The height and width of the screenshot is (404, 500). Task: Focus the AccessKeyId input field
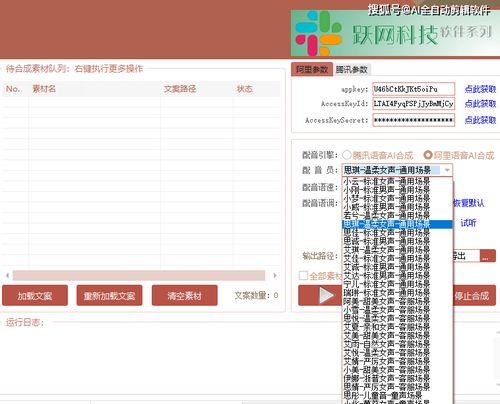click(413, 104)
